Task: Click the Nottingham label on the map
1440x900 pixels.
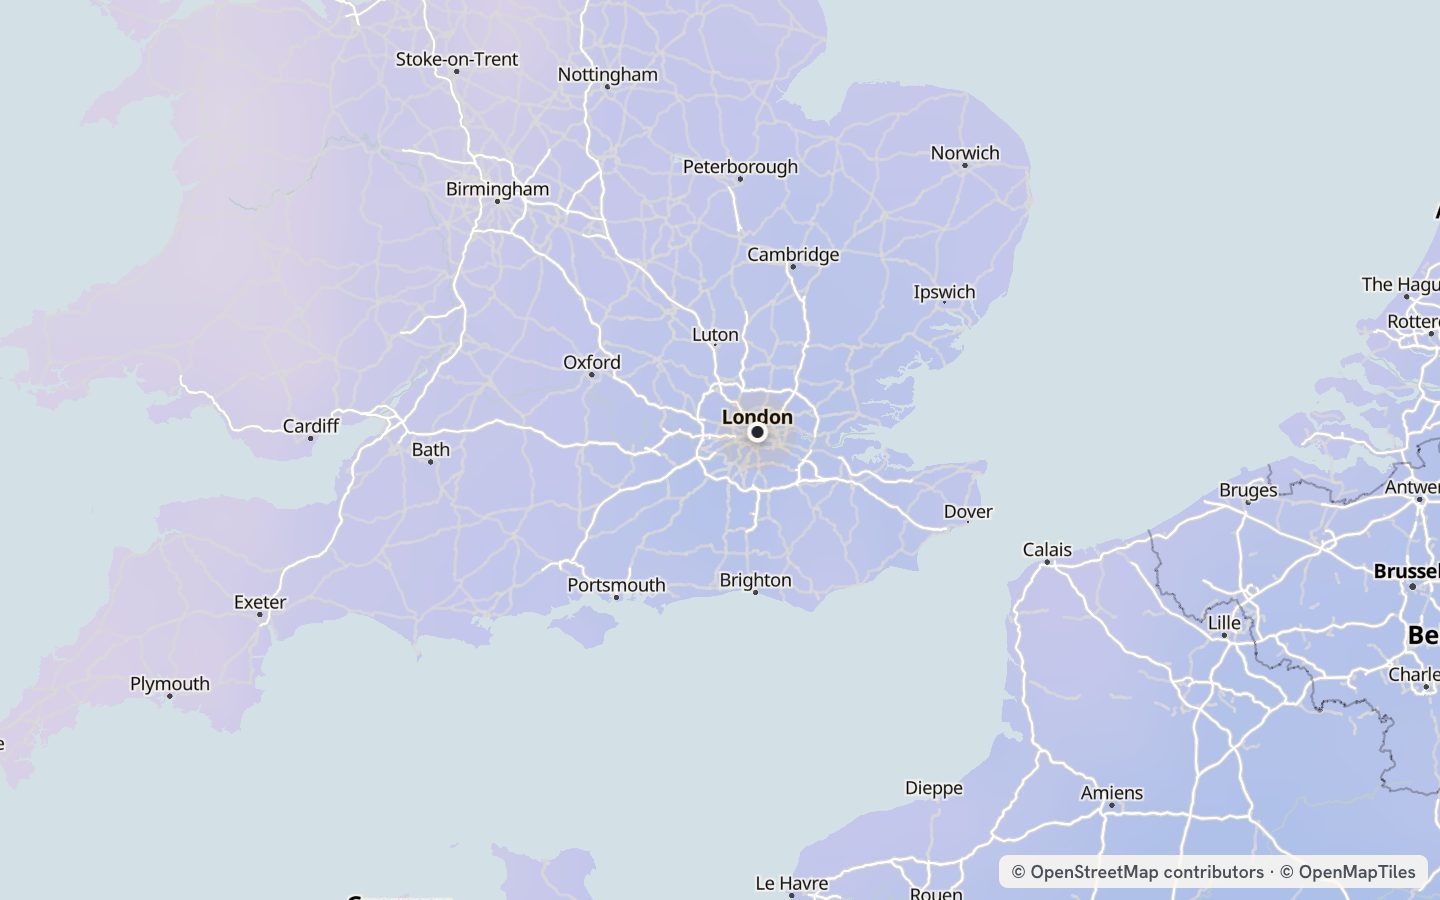Action: coord(608,74)
